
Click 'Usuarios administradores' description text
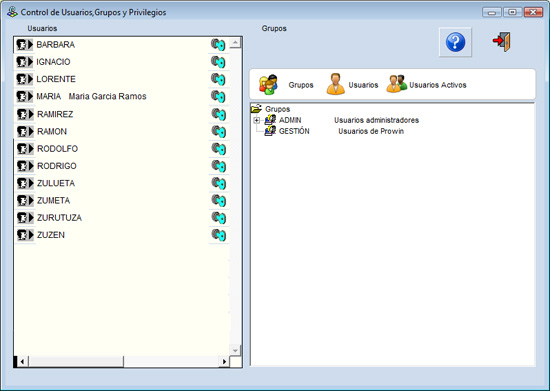(376, 120)
